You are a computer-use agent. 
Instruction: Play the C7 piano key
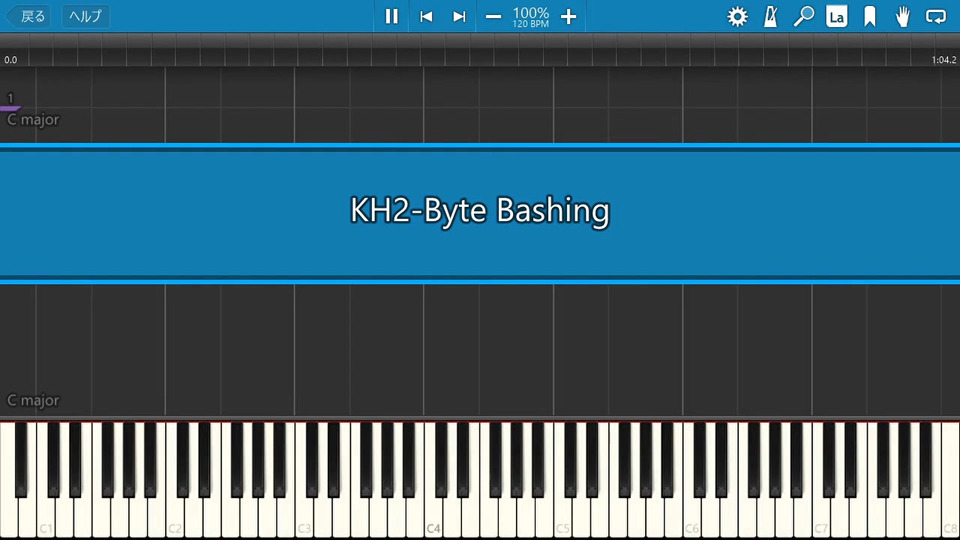[x=821, y=517]
